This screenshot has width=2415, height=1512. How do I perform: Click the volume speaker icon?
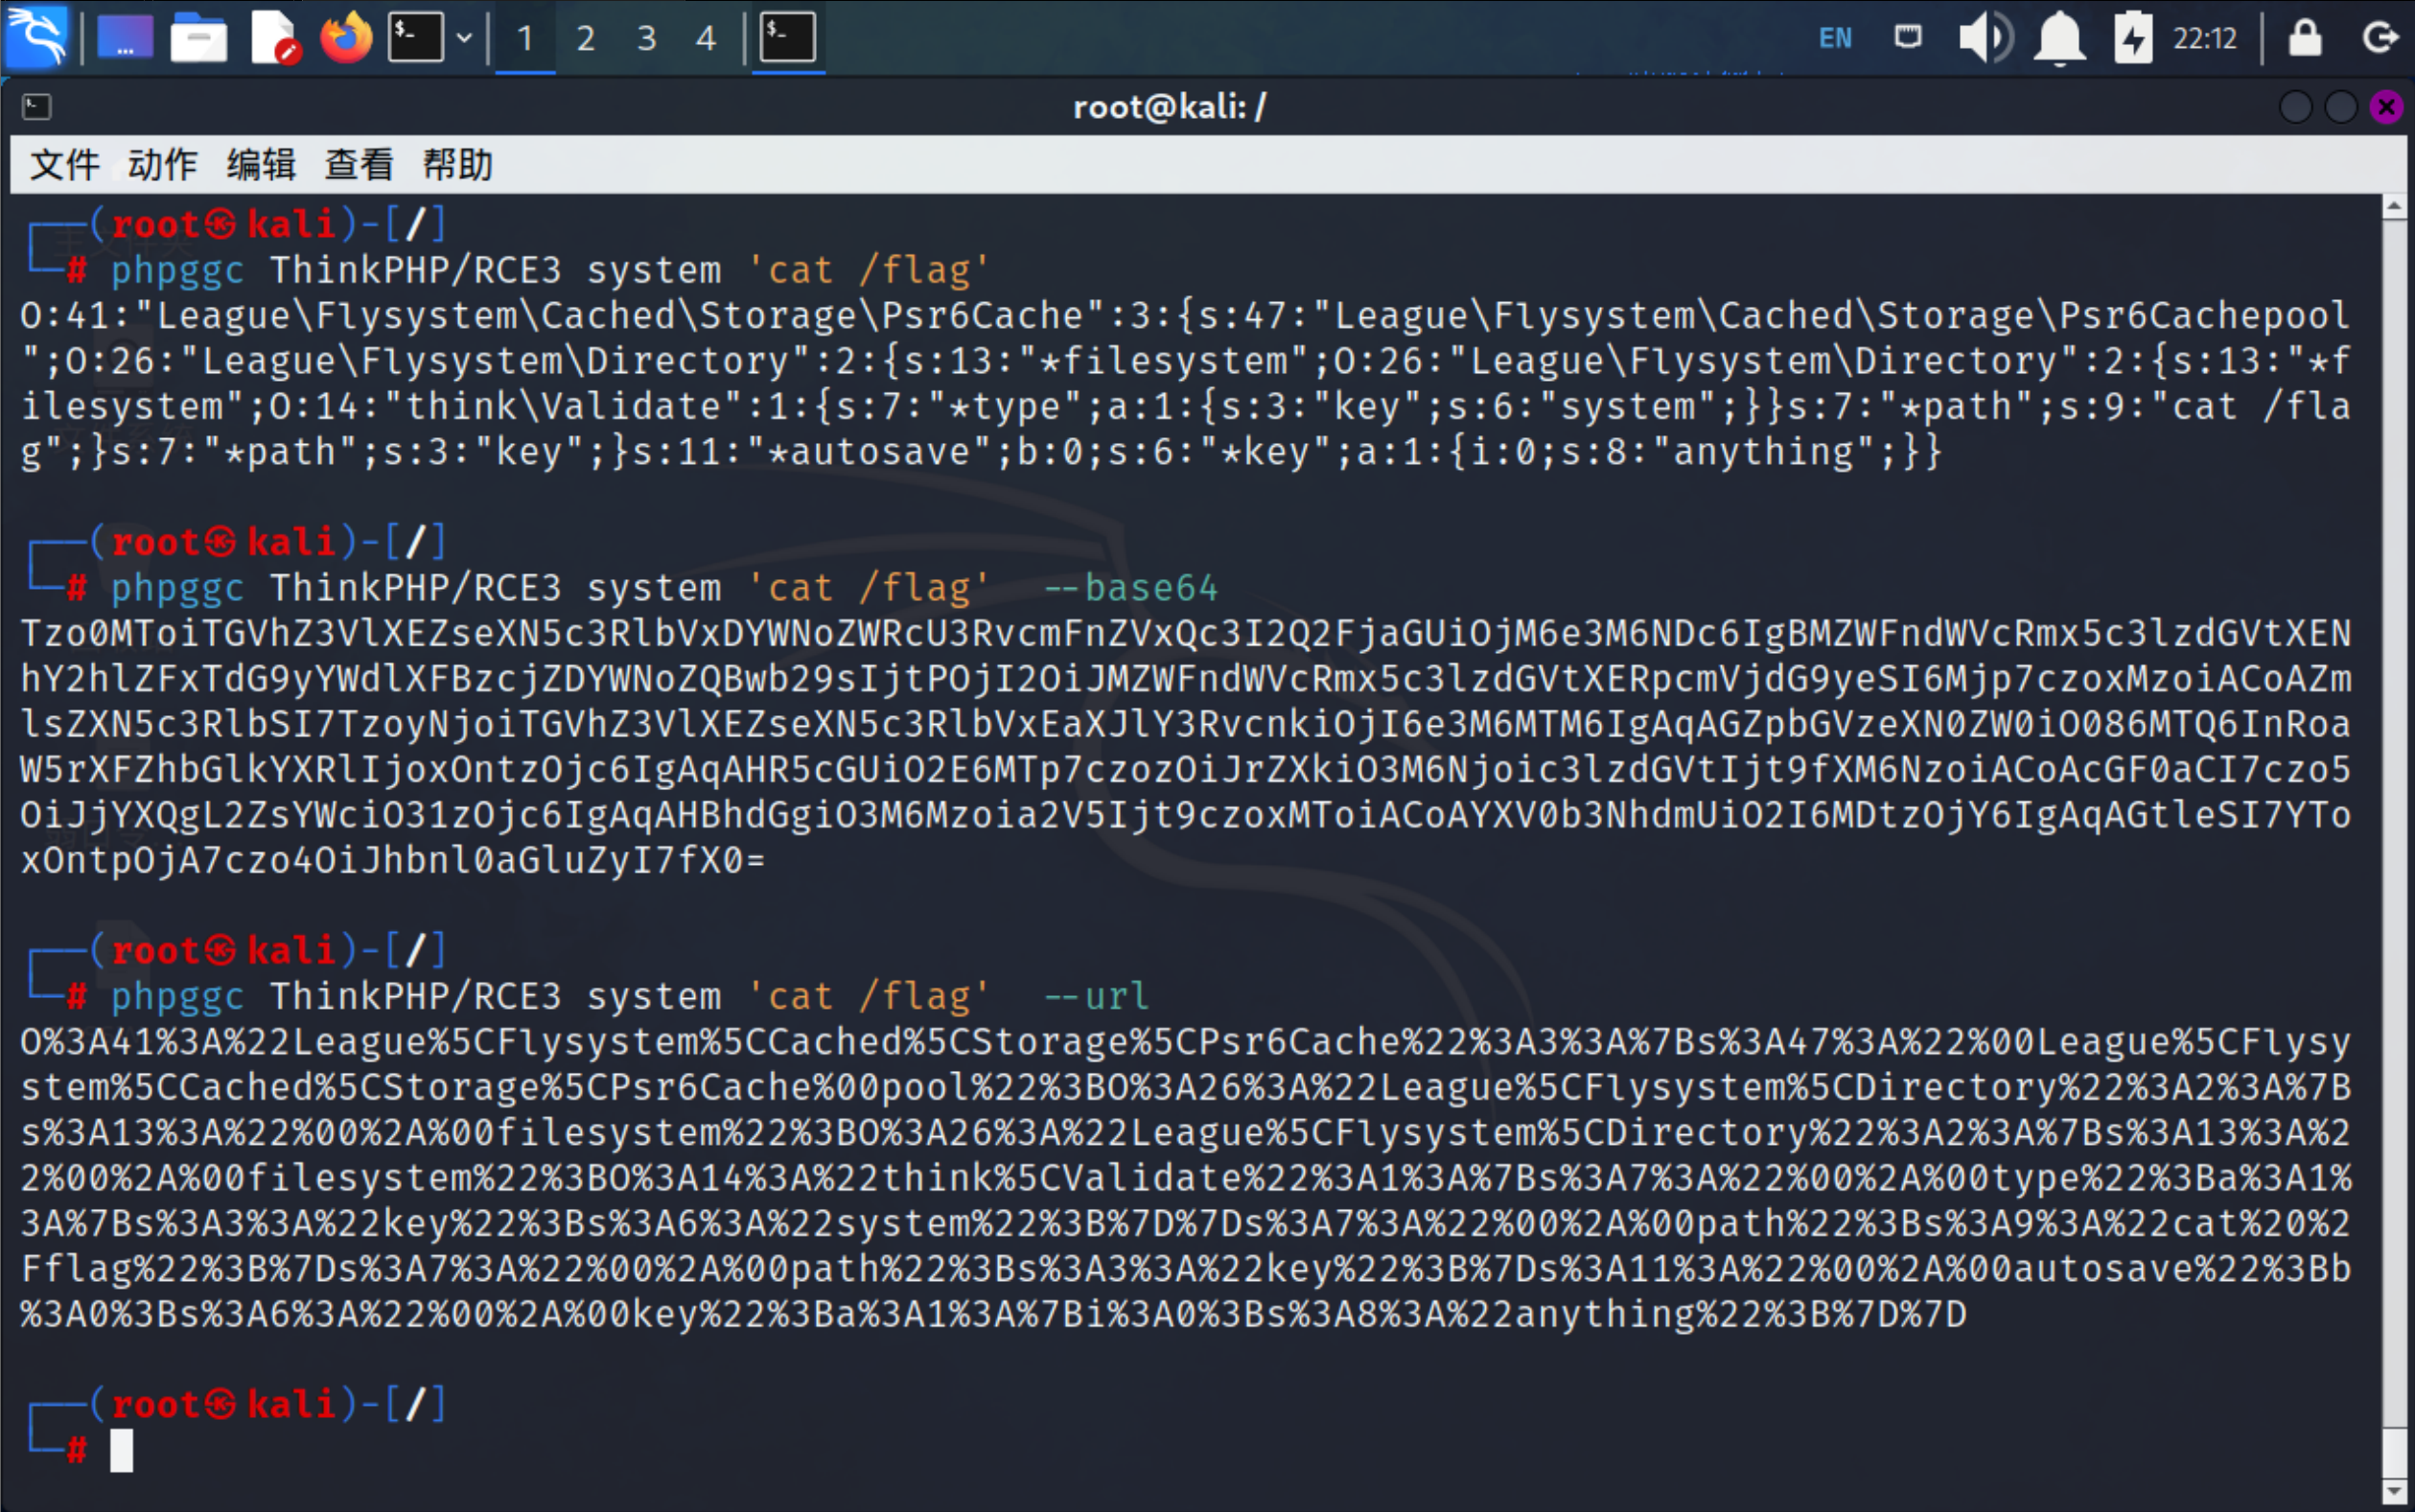[x=1984, y=38]
